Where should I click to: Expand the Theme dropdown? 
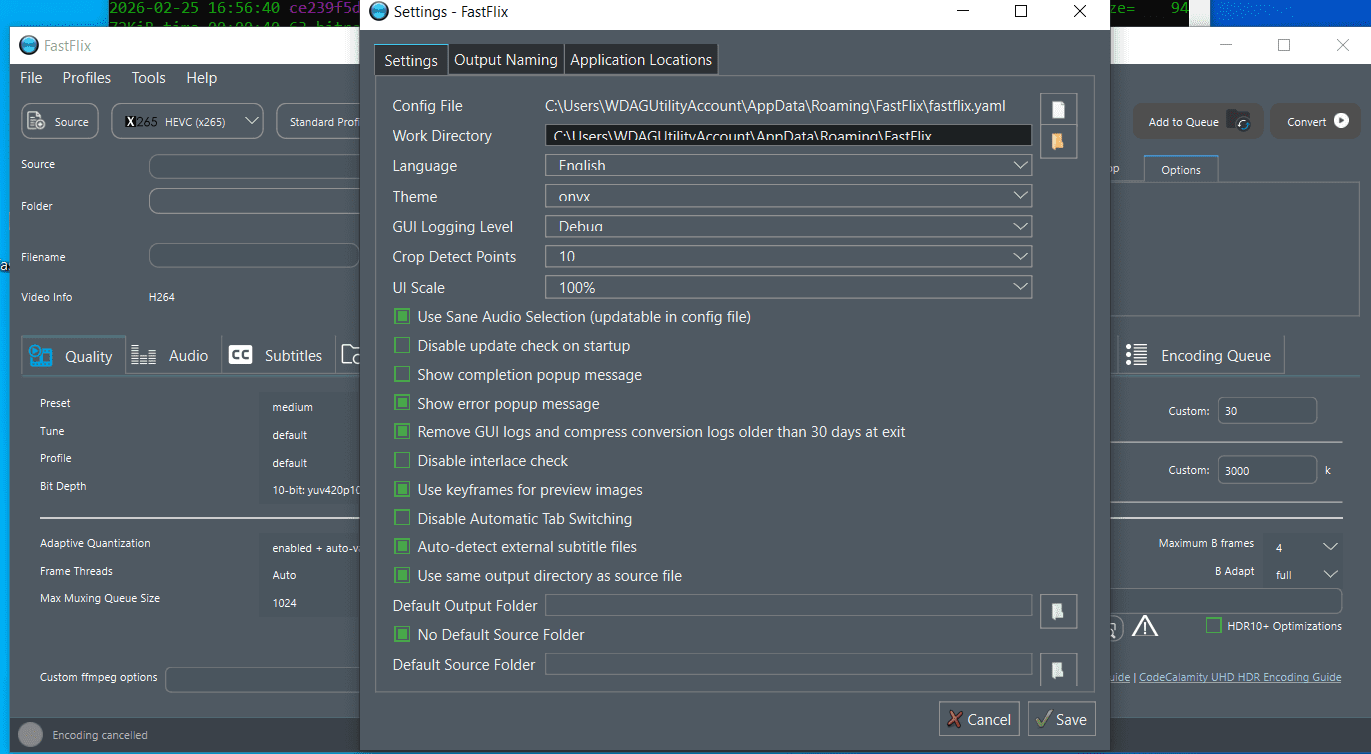[x=788, y=196]
